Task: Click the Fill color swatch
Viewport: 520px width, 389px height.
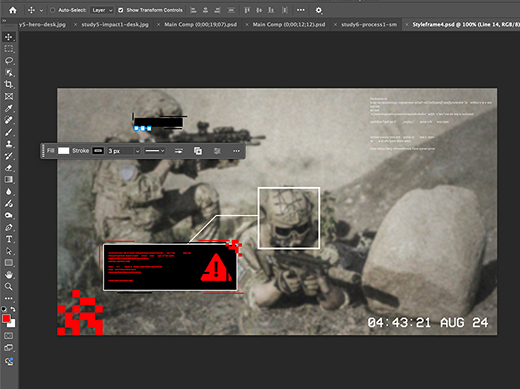Action: (63, 151)
